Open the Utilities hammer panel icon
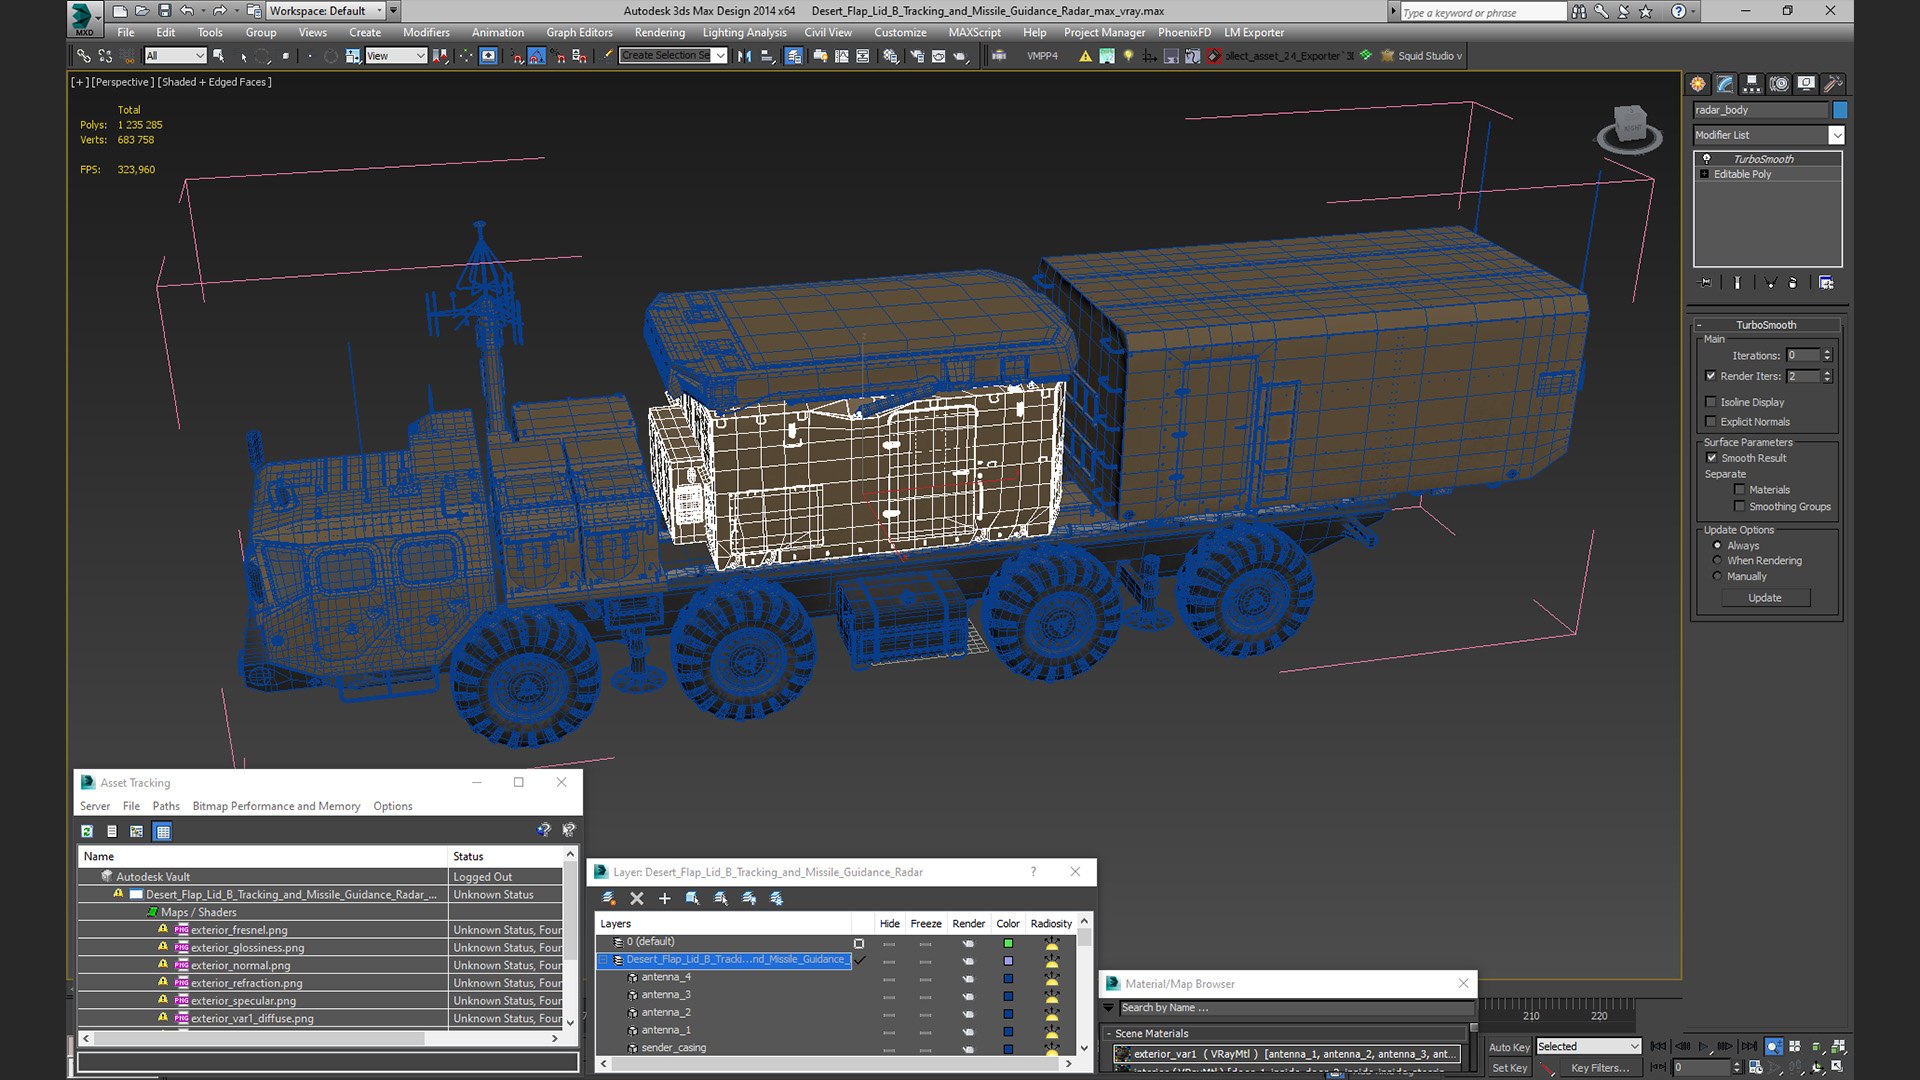Screen dimensions: 1920x1080 [1833, 84]
